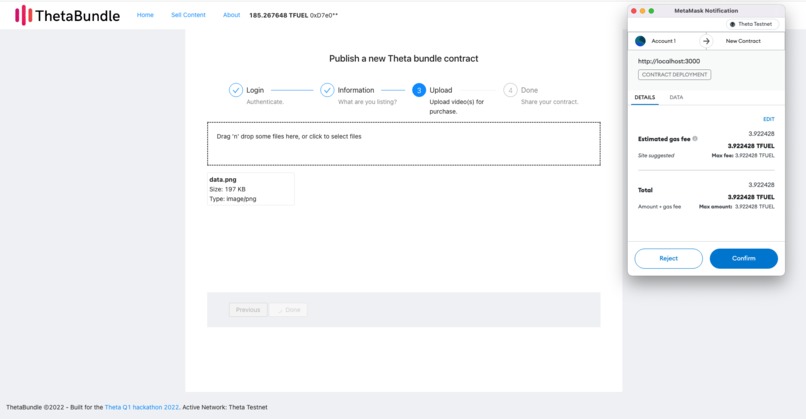The height and width of the screenshot is (419, 806).
Task: Click the Publish a new Theta bundle contract heading
Action: click(x=404, y=59)
